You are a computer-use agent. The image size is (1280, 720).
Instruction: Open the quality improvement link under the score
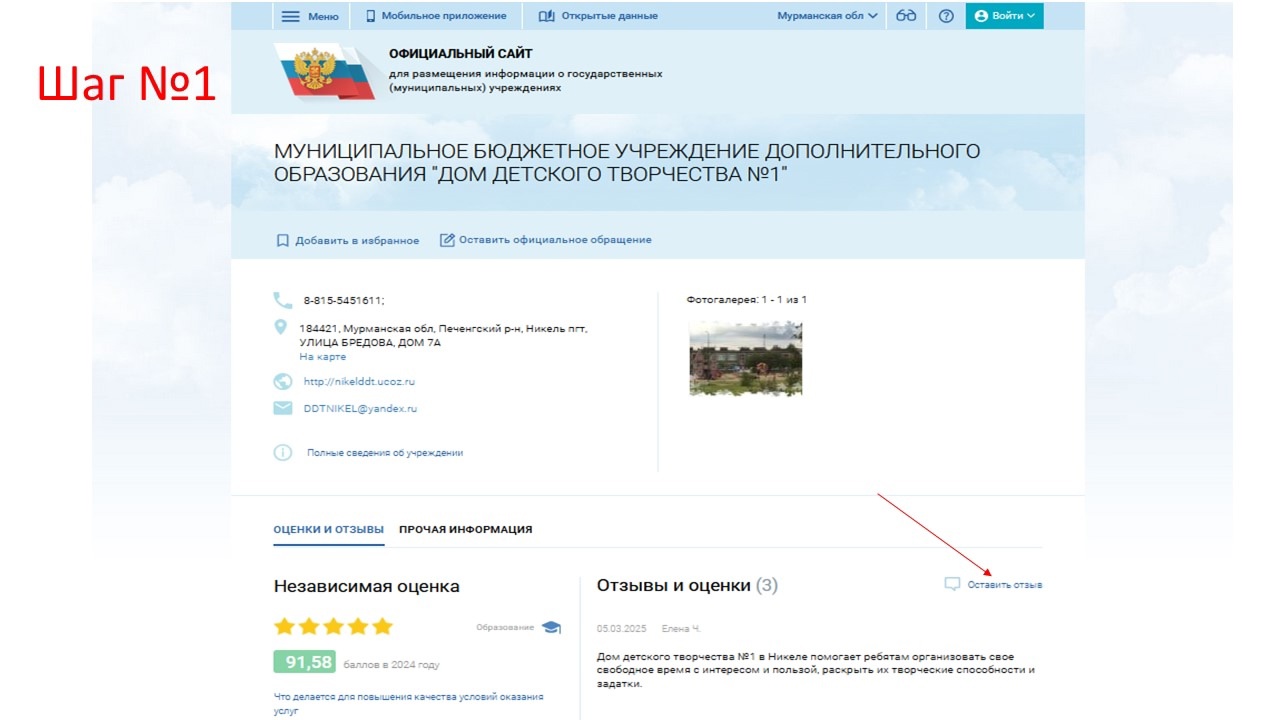(409, 704)
